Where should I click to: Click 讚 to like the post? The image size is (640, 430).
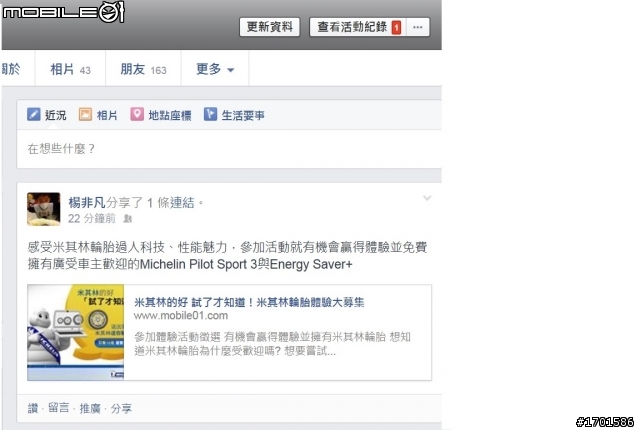(x=33, y=408)
